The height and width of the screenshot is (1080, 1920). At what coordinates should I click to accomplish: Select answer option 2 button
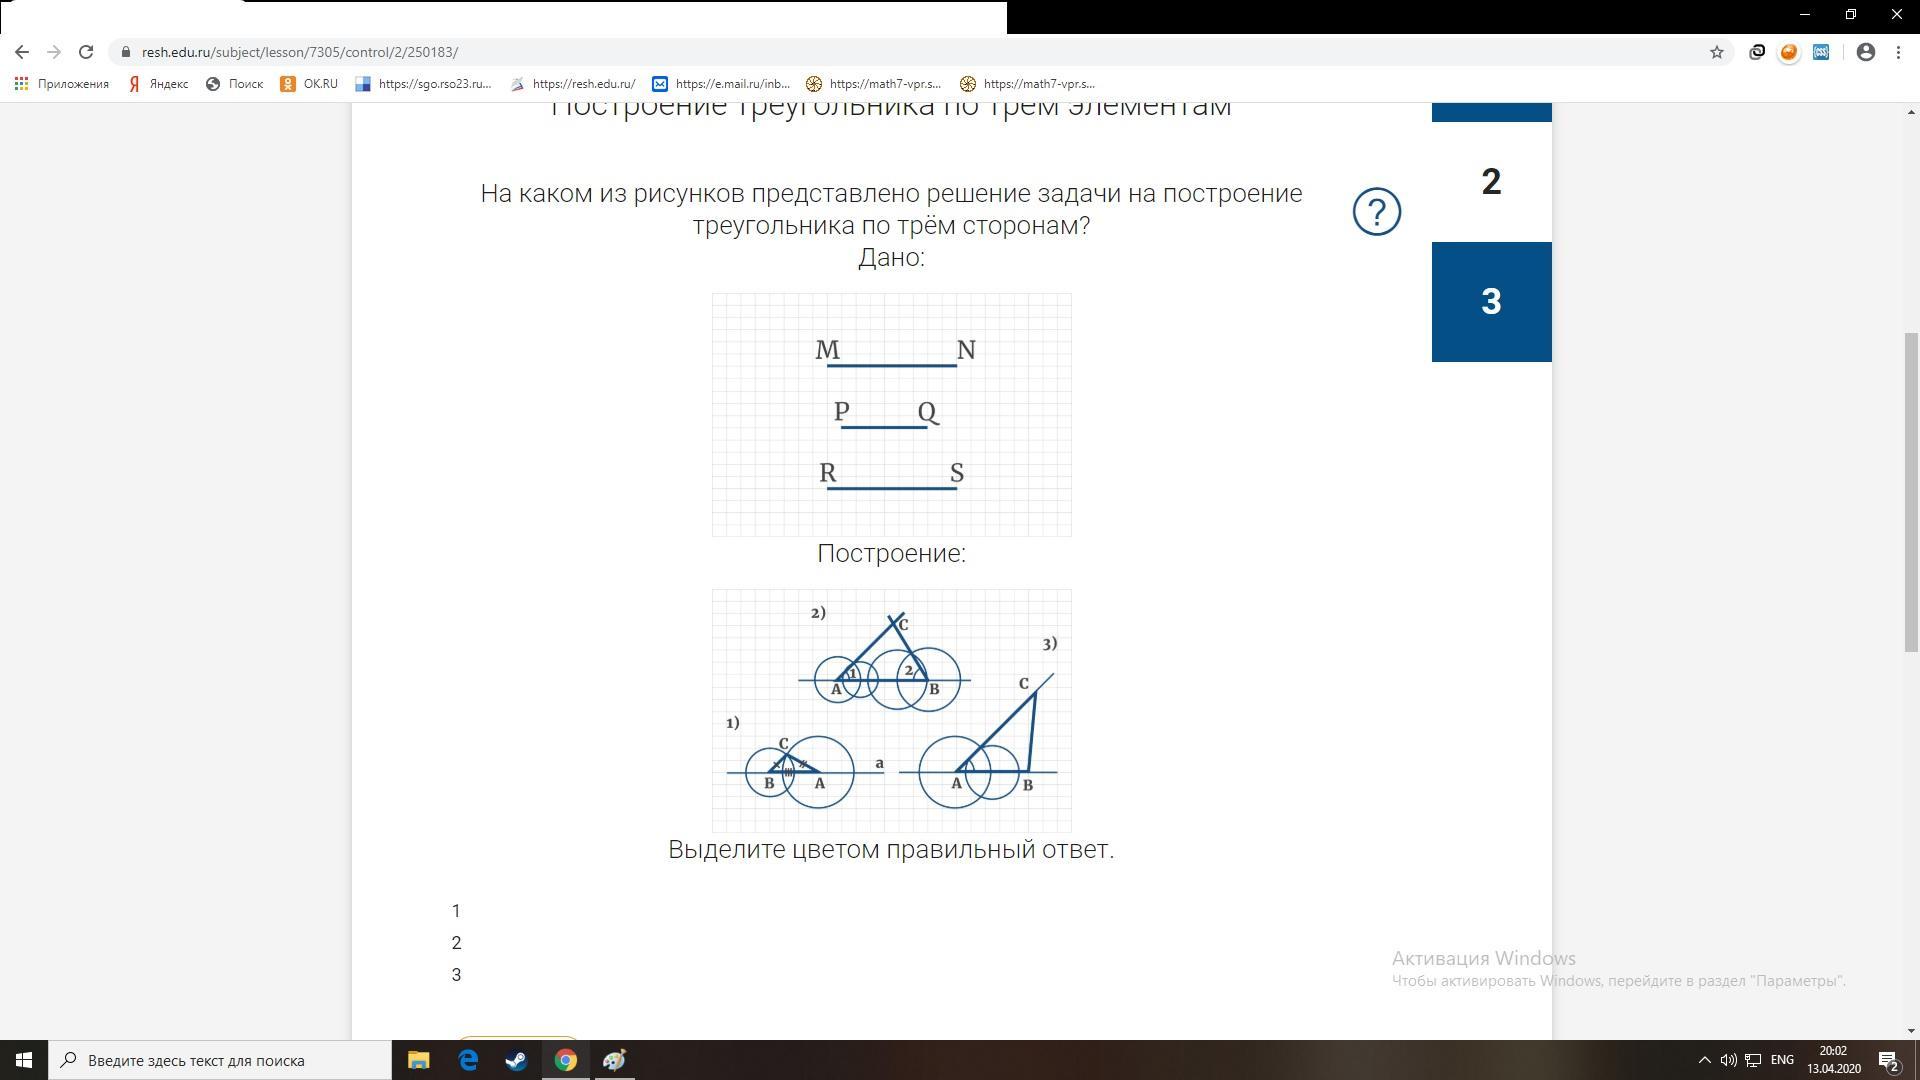click(x=458, y=942)
